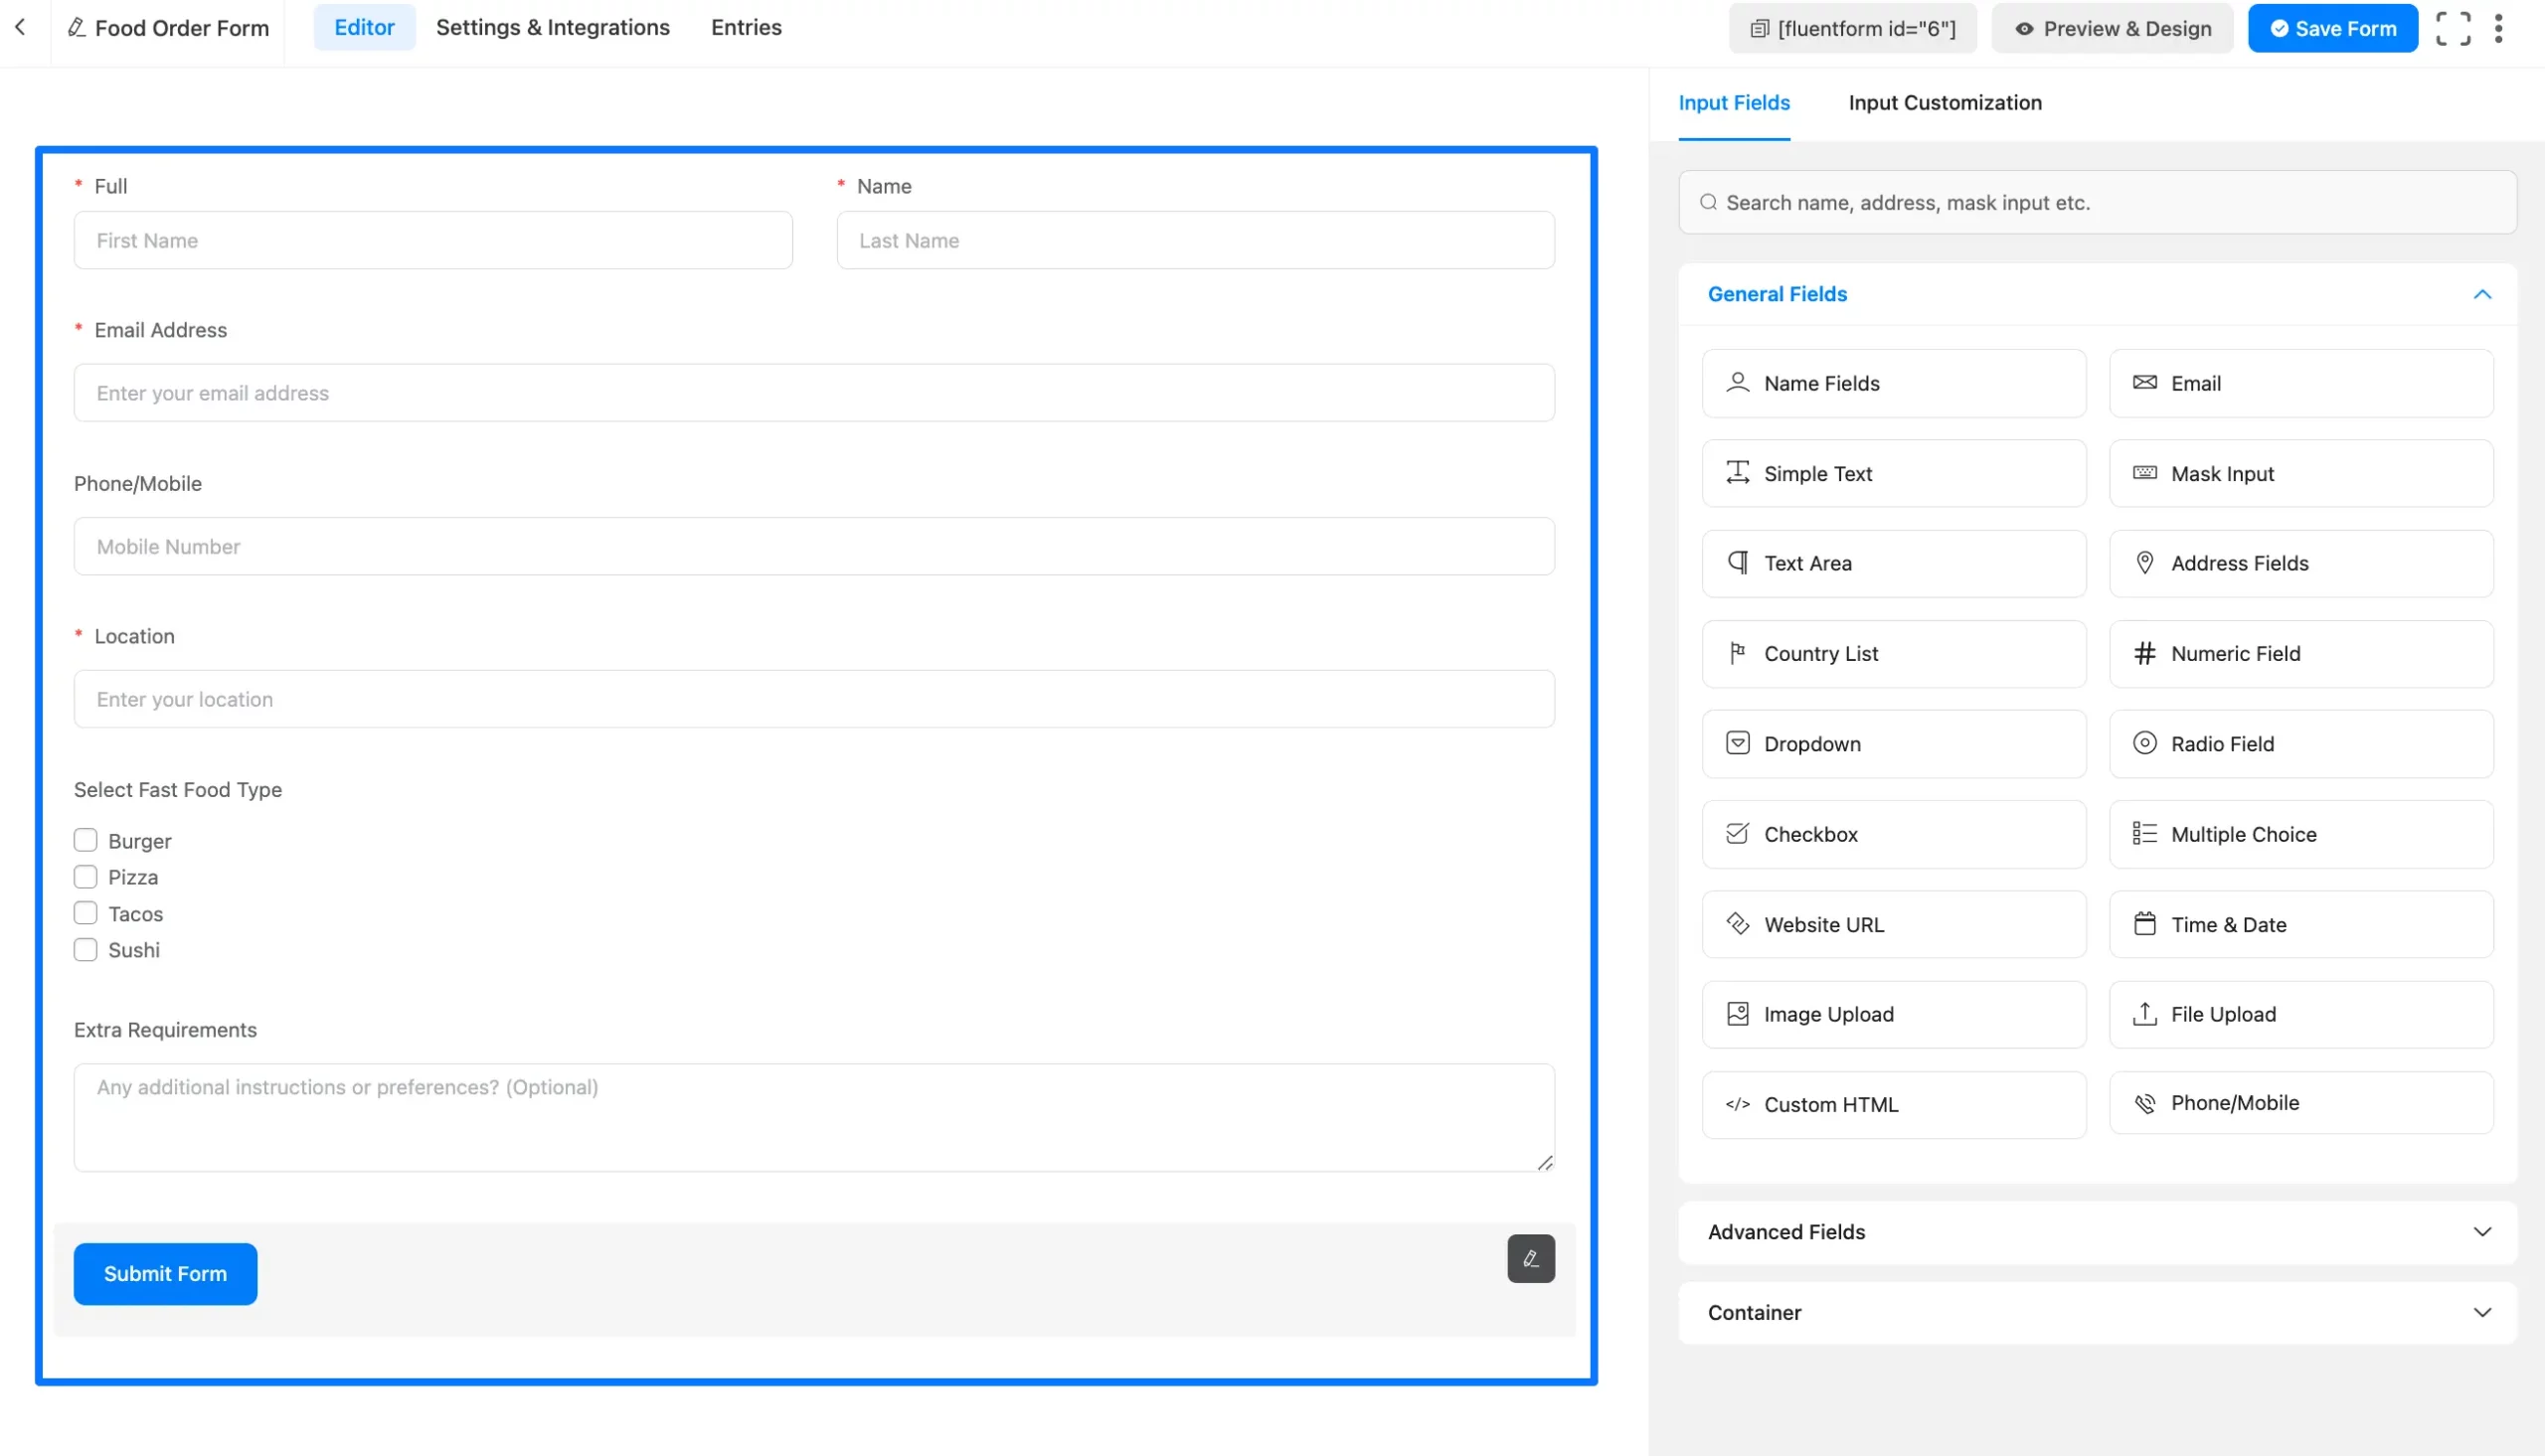Screen dimensions: 2545x1456
Task: Click the Custom HTML code icon
Action: [1737, 1104]
